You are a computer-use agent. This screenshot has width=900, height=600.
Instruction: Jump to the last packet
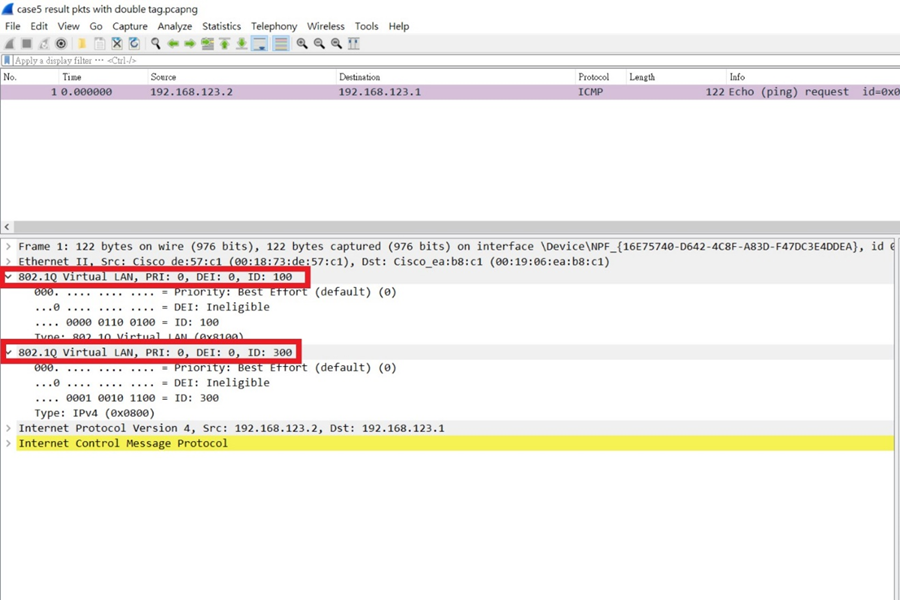242,44
